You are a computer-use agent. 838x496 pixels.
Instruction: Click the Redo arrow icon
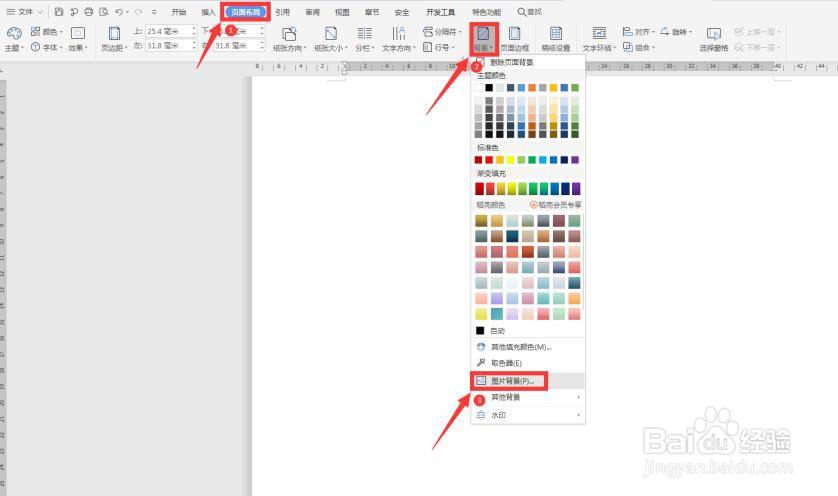tap(138, 11)
